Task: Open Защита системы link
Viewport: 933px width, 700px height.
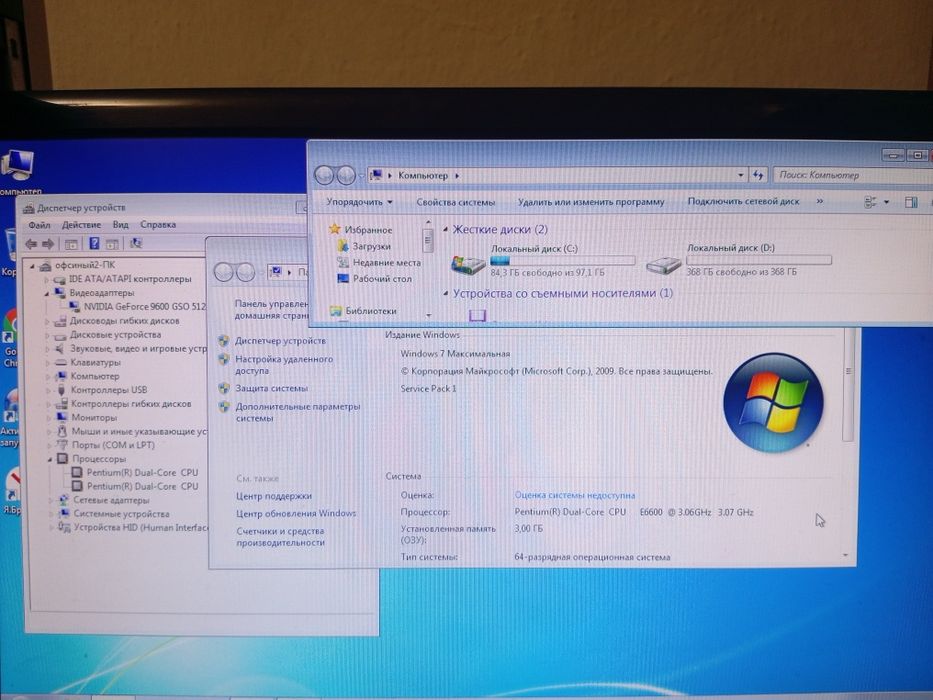Action: pos(271,389)
